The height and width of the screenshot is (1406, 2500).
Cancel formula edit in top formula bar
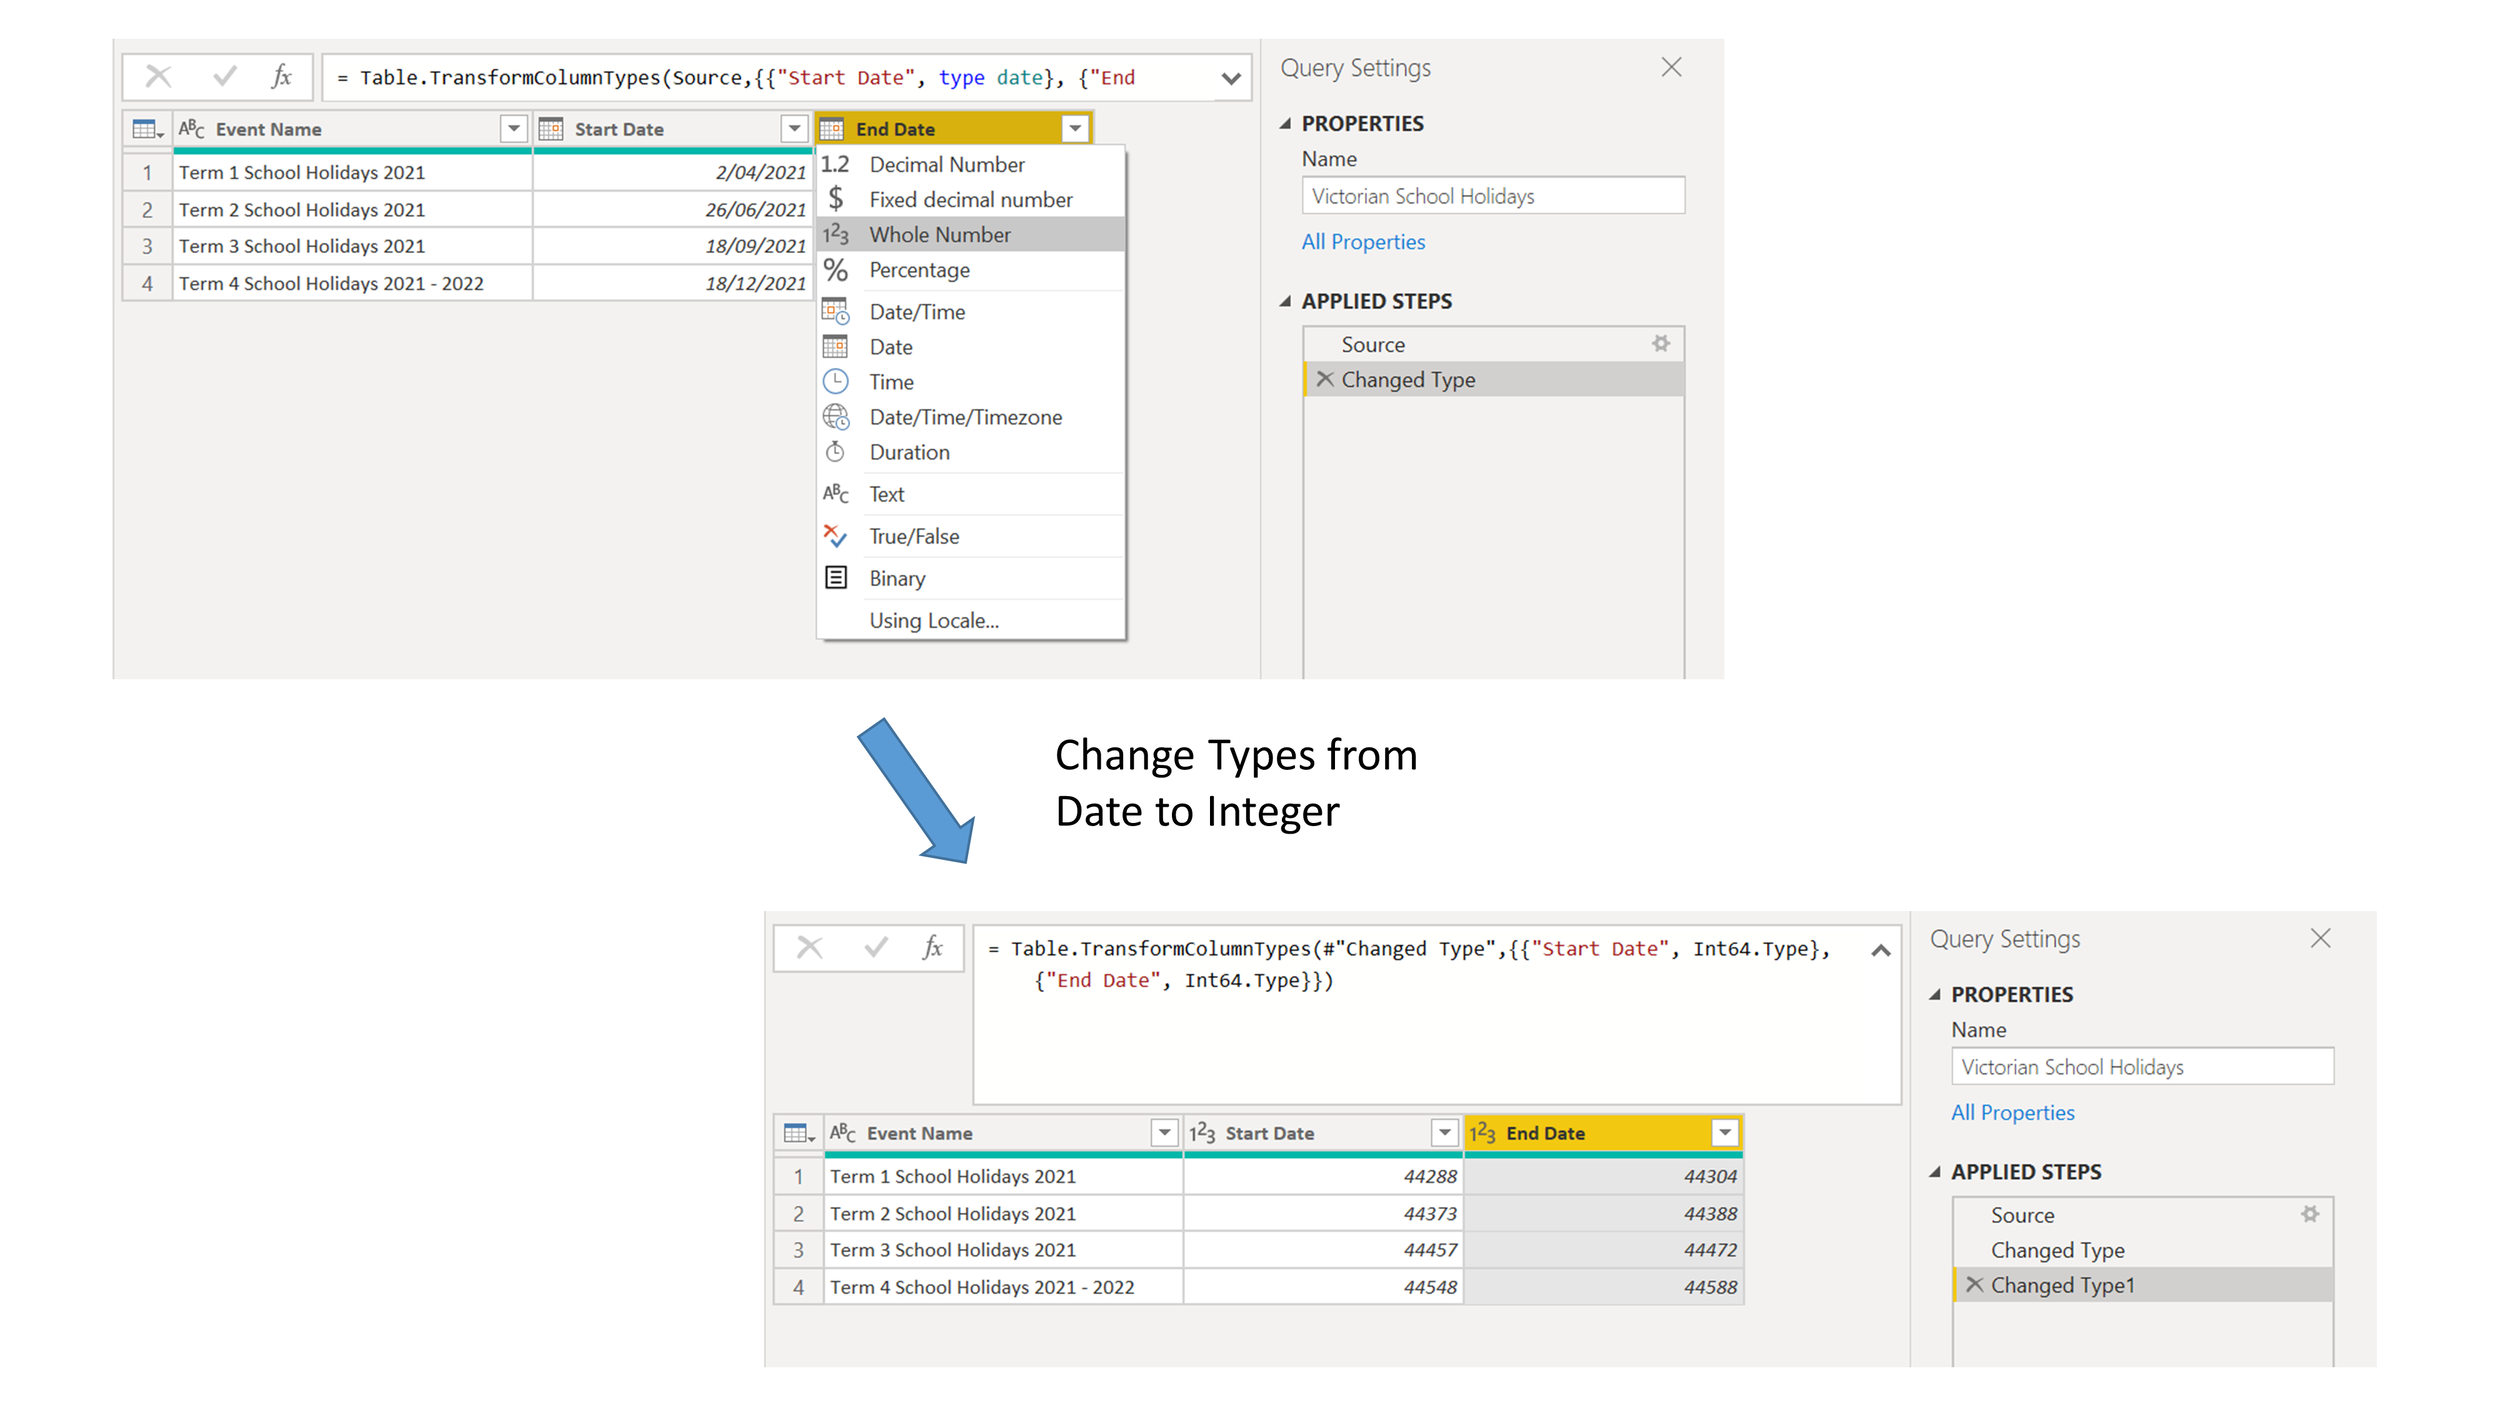pos(158,76)
